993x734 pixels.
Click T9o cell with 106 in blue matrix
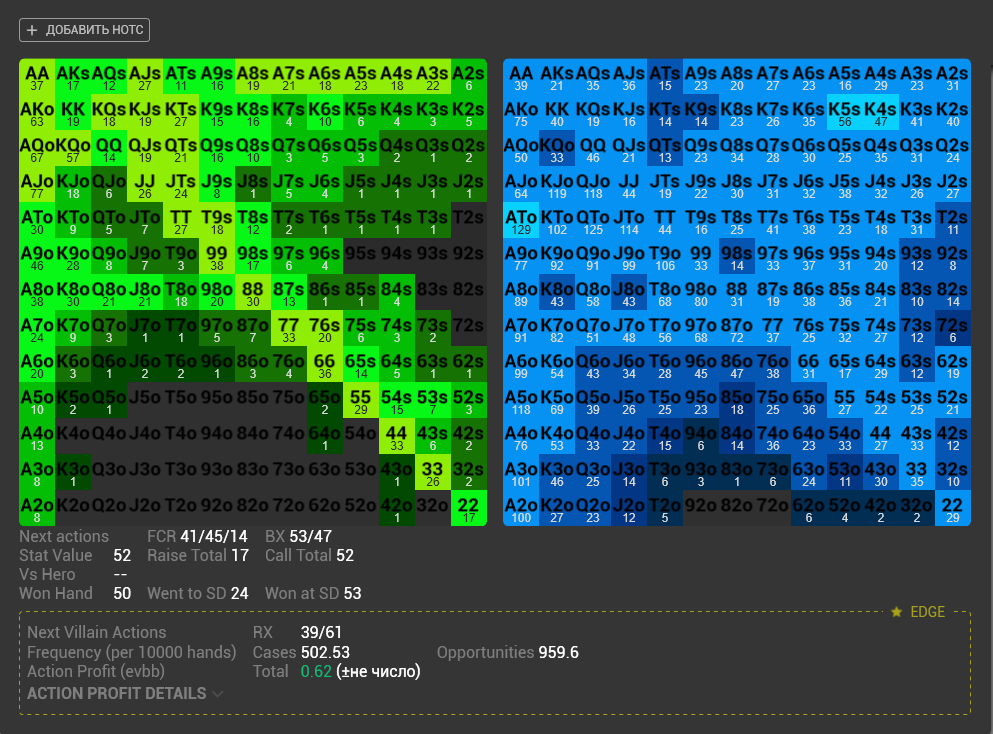tap(665, 256)
